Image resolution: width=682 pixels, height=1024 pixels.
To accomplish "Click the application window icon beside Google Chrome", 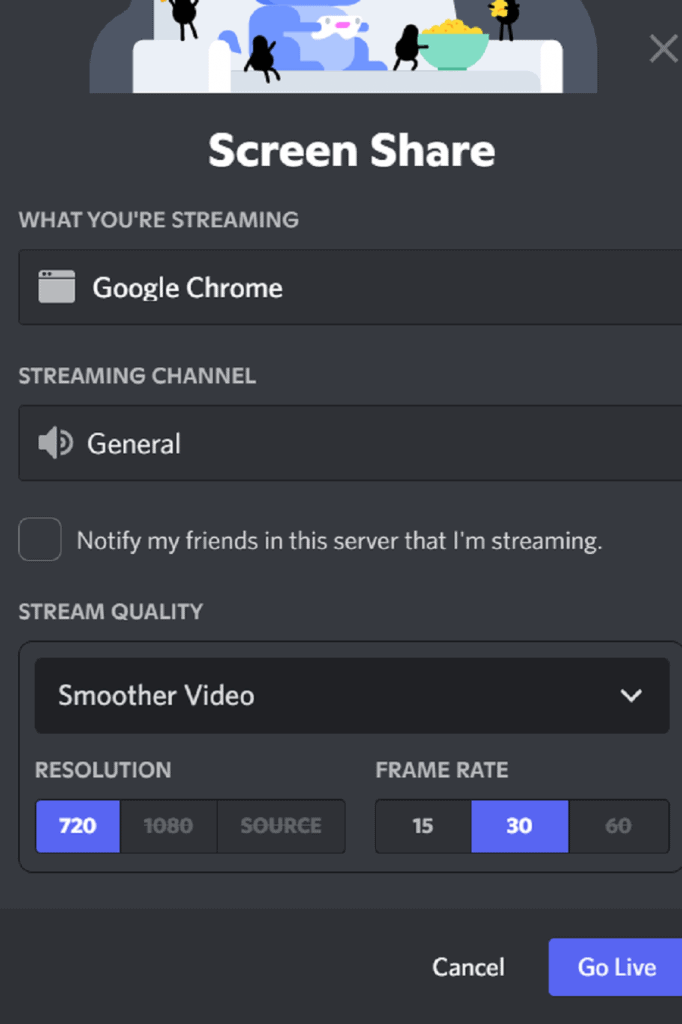I will click(x=57, y=287).
